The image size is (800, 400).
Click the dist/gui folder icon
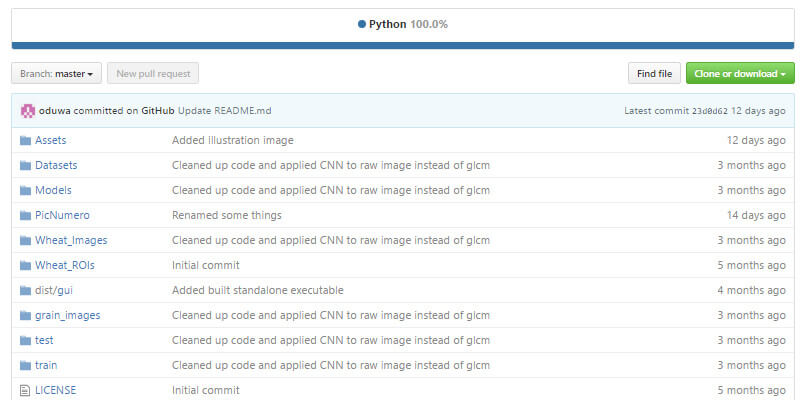pos(26,290)
